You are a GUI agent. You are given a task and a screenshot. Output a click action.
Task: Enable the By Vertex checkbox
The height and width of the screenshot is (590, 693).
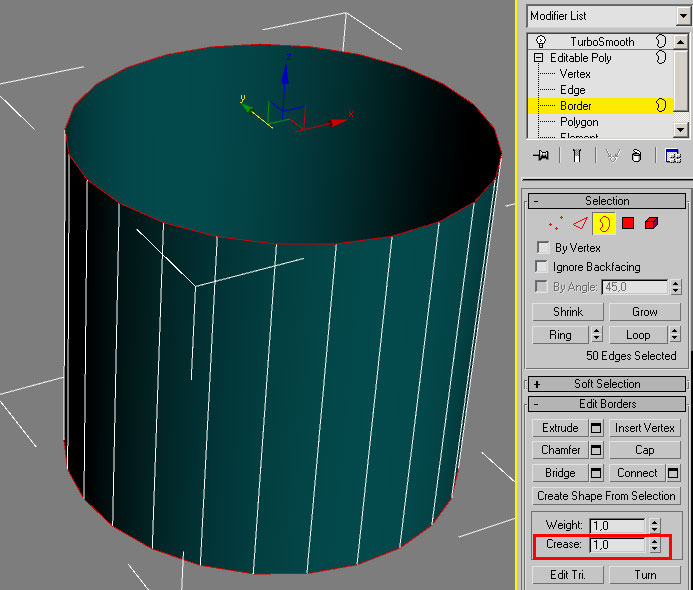(x=543, y=247)
